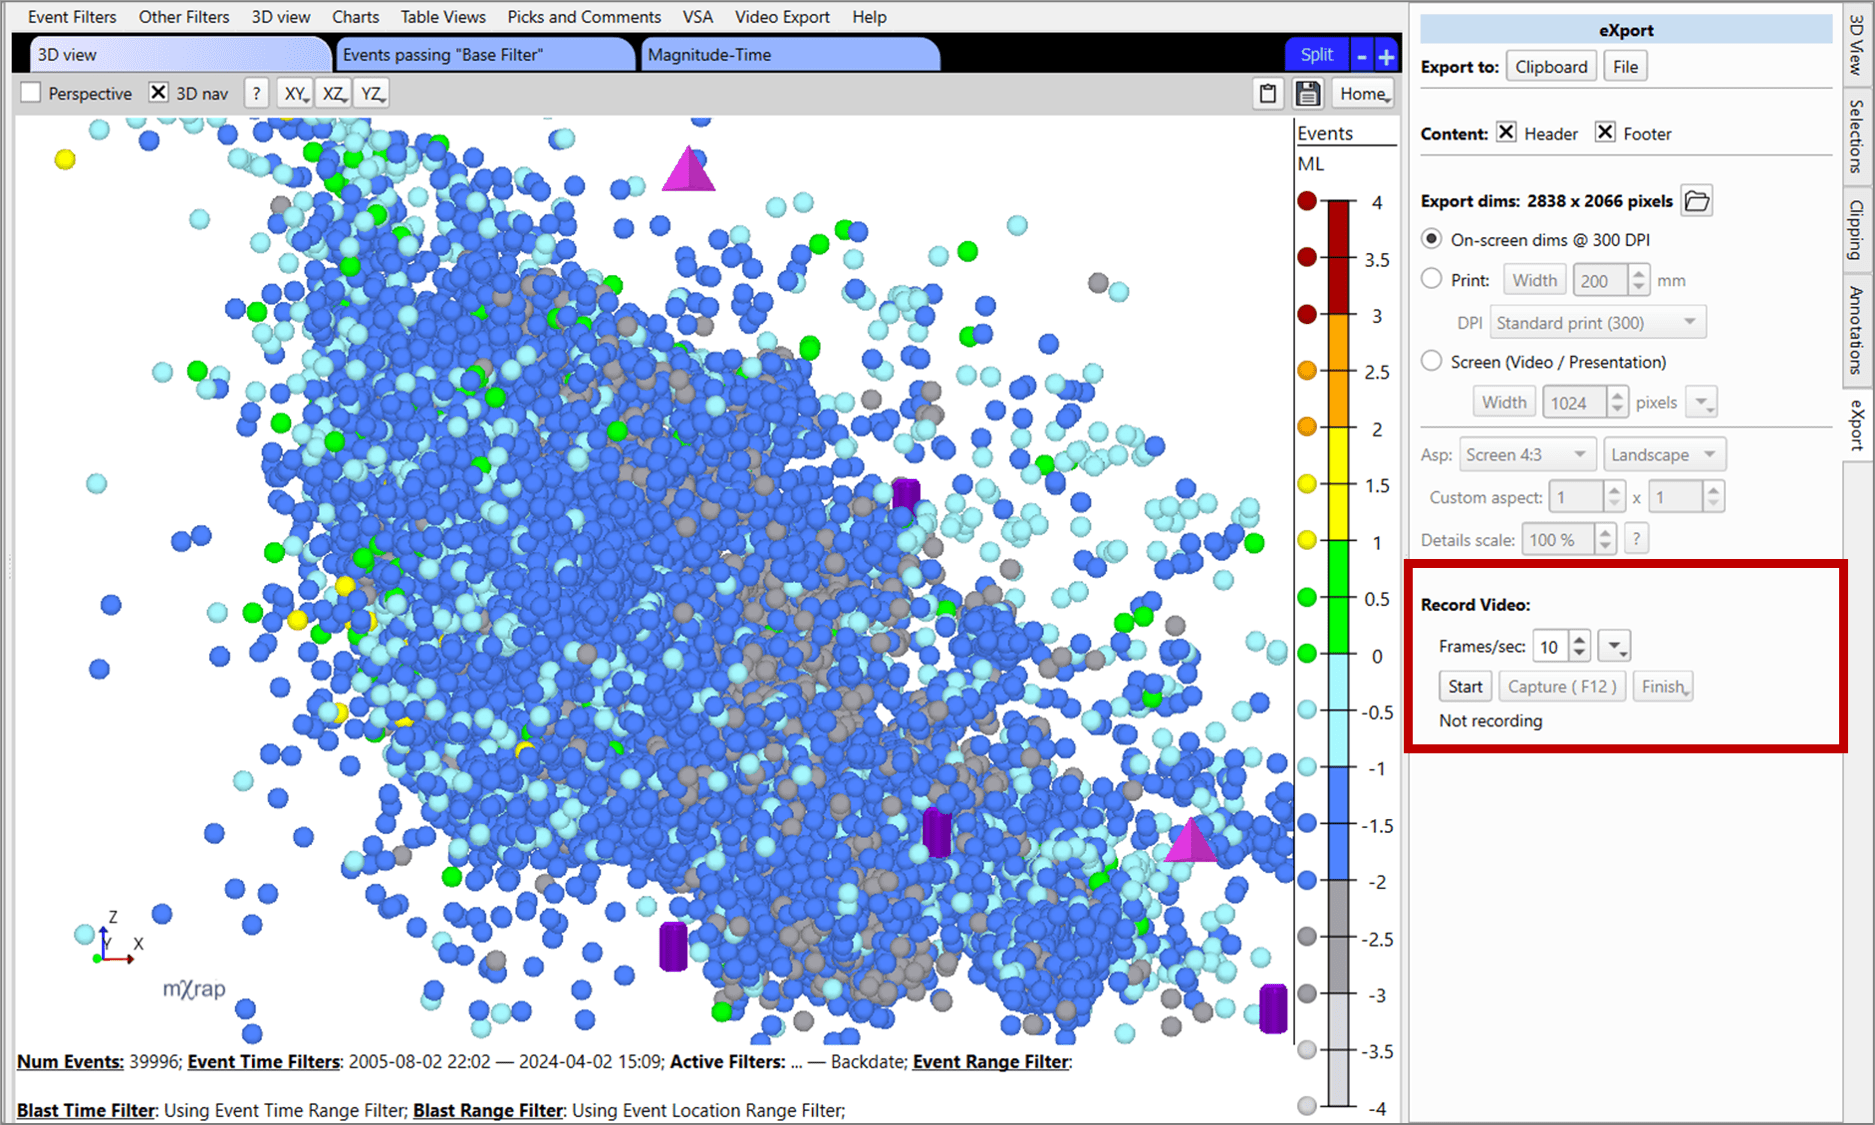Screen dimensions: 1875x1125
Task: Select Screen (Video / Presentation) radio option
Action: pyautogui.click(x=1432, y=361)
